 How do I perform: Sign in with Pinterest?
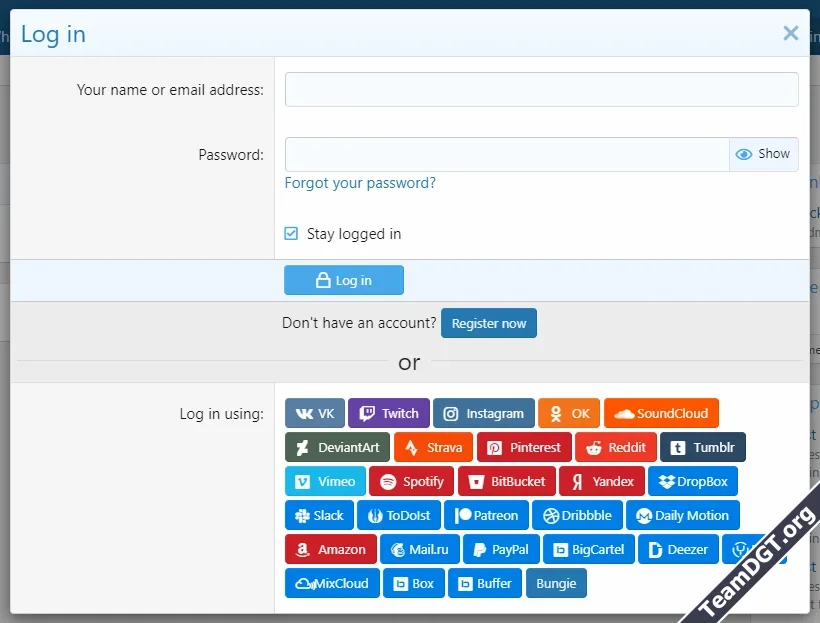click(x=524, y=447)
